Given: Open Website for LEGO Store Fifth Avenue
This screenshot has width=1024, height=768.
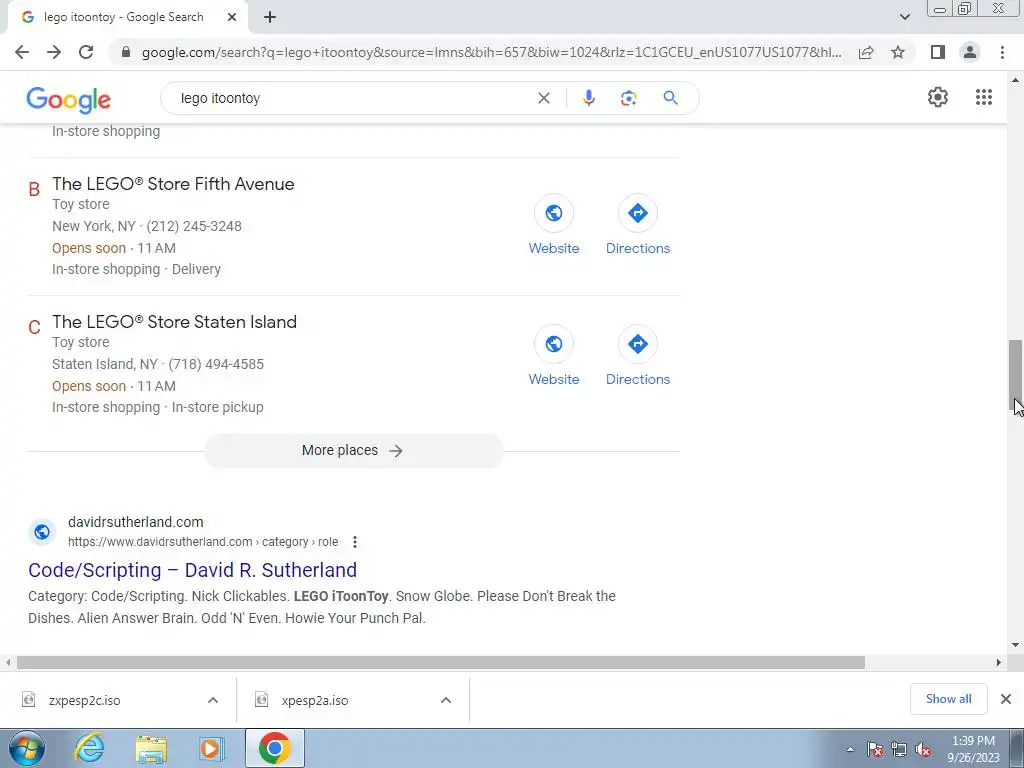Looking at the screenshot, I should pyautogui.click(x=554, y=225).
